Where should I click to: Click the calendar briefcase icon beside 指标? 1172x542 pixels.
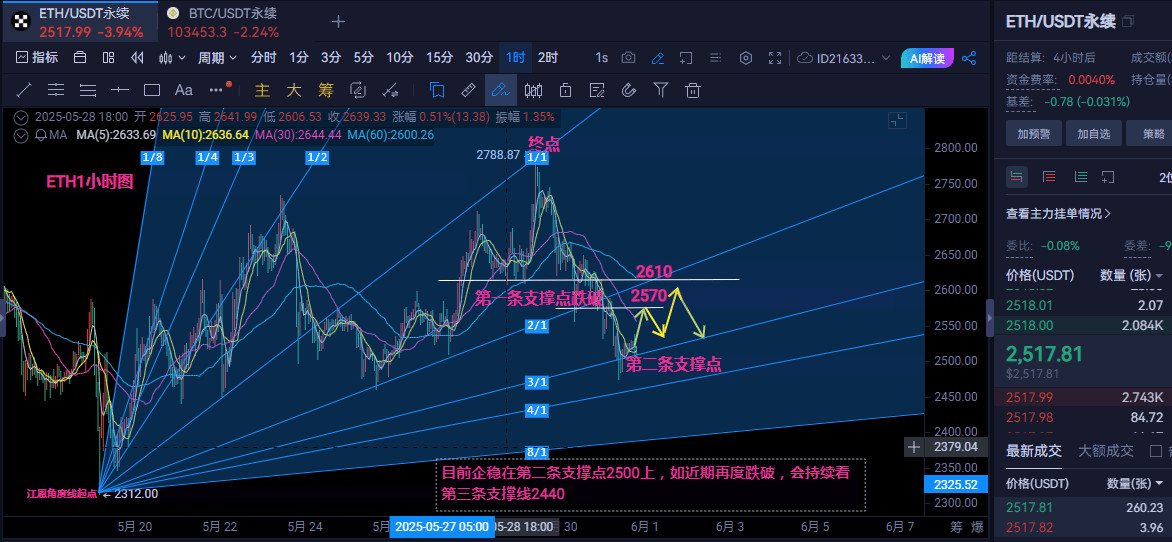pos(80,58)
